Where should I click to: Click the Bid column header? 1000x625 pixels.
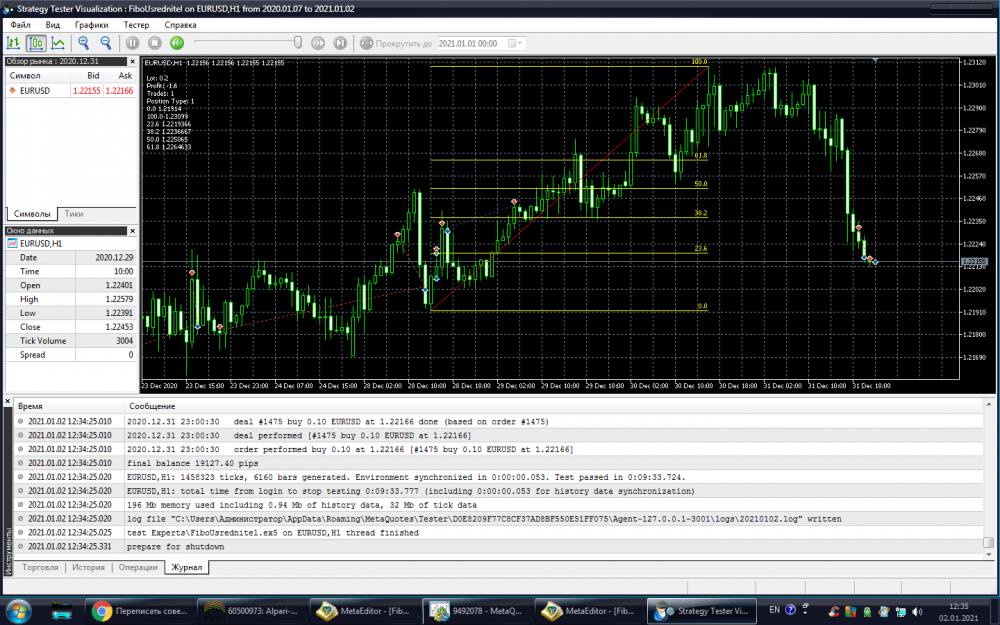[x=86, y=75]
